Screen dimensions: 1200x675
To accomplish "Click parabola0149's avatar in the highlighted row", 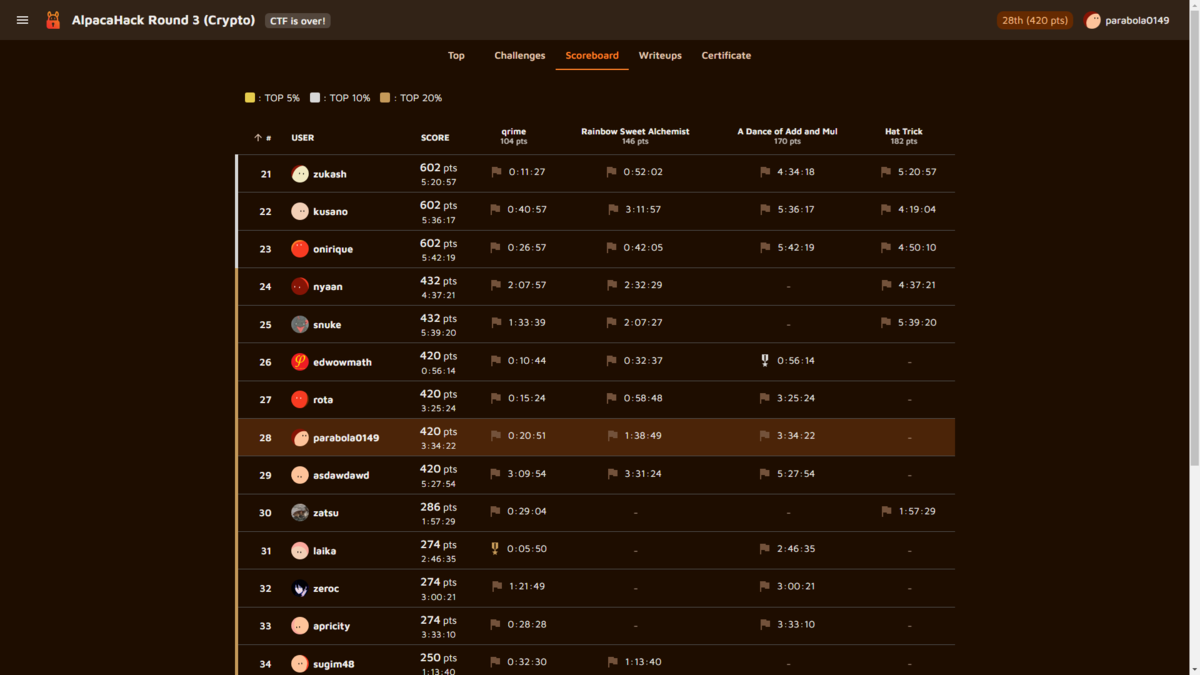I will pos(300,438).
